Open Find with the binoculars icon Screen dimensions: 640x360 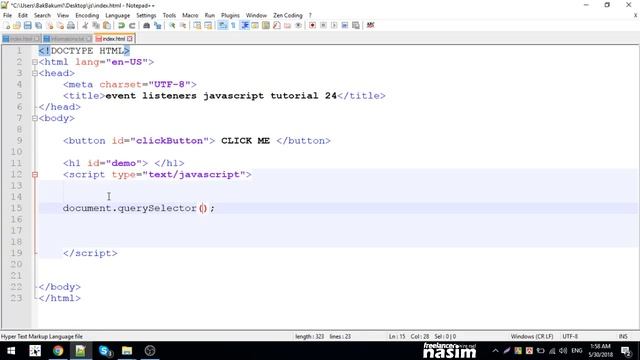click(x=147, y=25)
